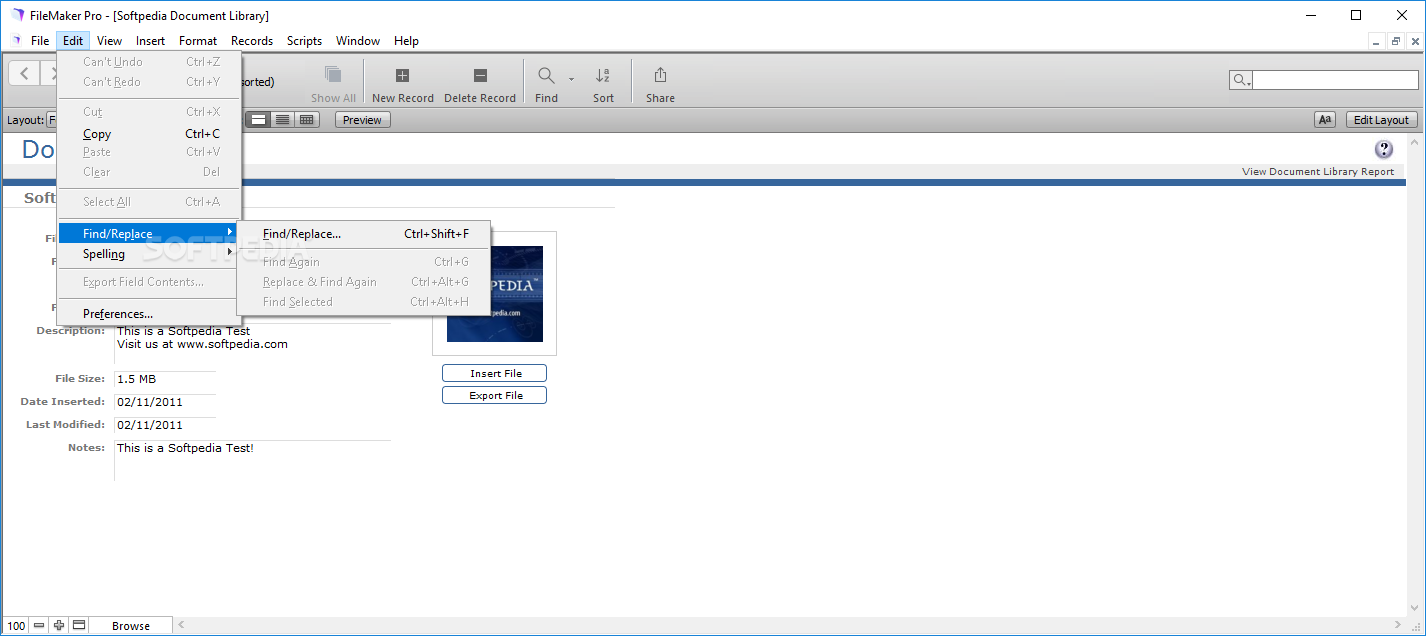The width and height of the screenshot is (1426, 636).
Task: Choose Copy from the Edit menu
Action: 149,134
